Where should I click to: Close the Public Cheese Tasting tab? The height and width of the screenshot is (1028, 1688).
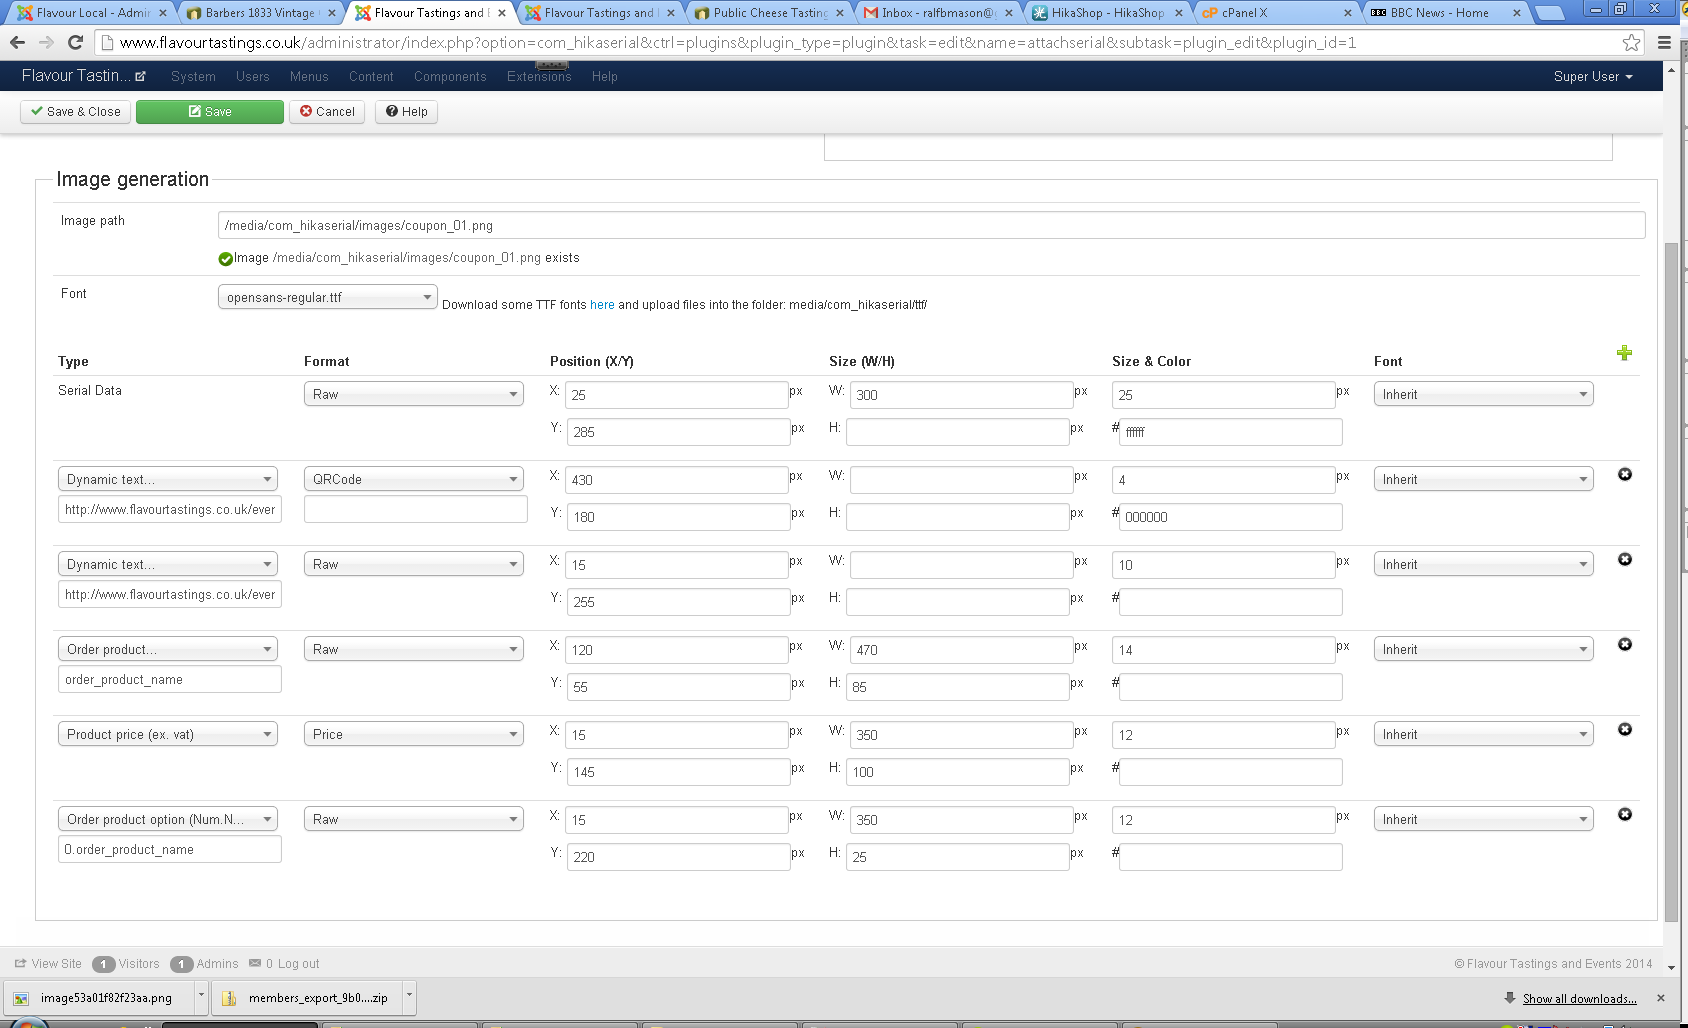(840, 13)
